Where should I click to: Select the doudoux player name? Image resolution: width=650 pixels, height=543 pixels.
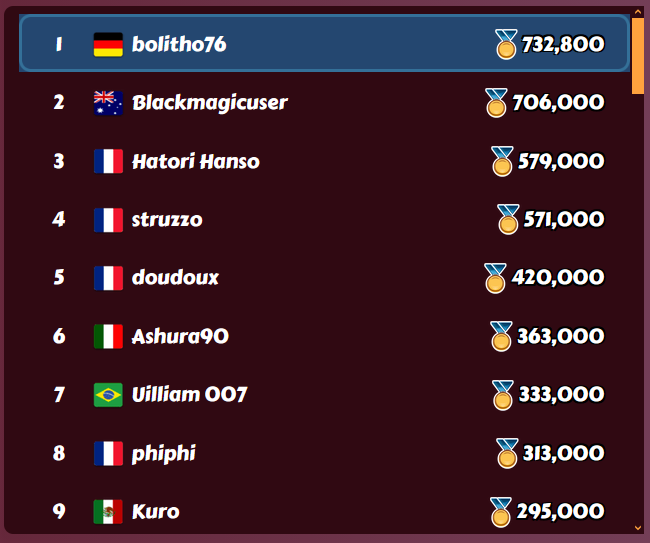[175, 277]
